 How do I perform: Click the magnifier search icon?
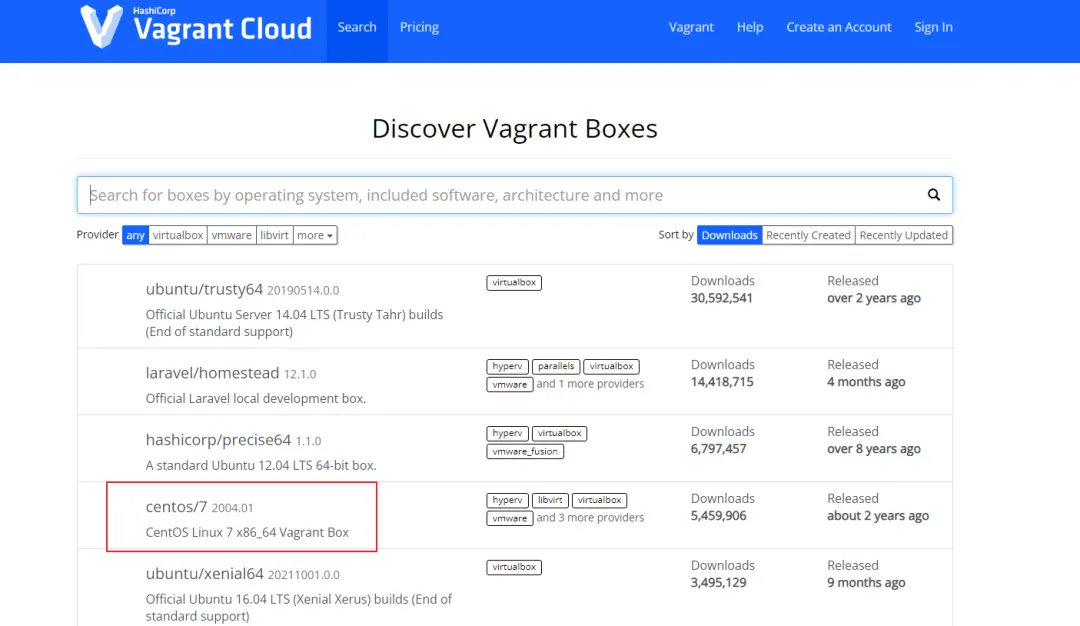point(933,195)
